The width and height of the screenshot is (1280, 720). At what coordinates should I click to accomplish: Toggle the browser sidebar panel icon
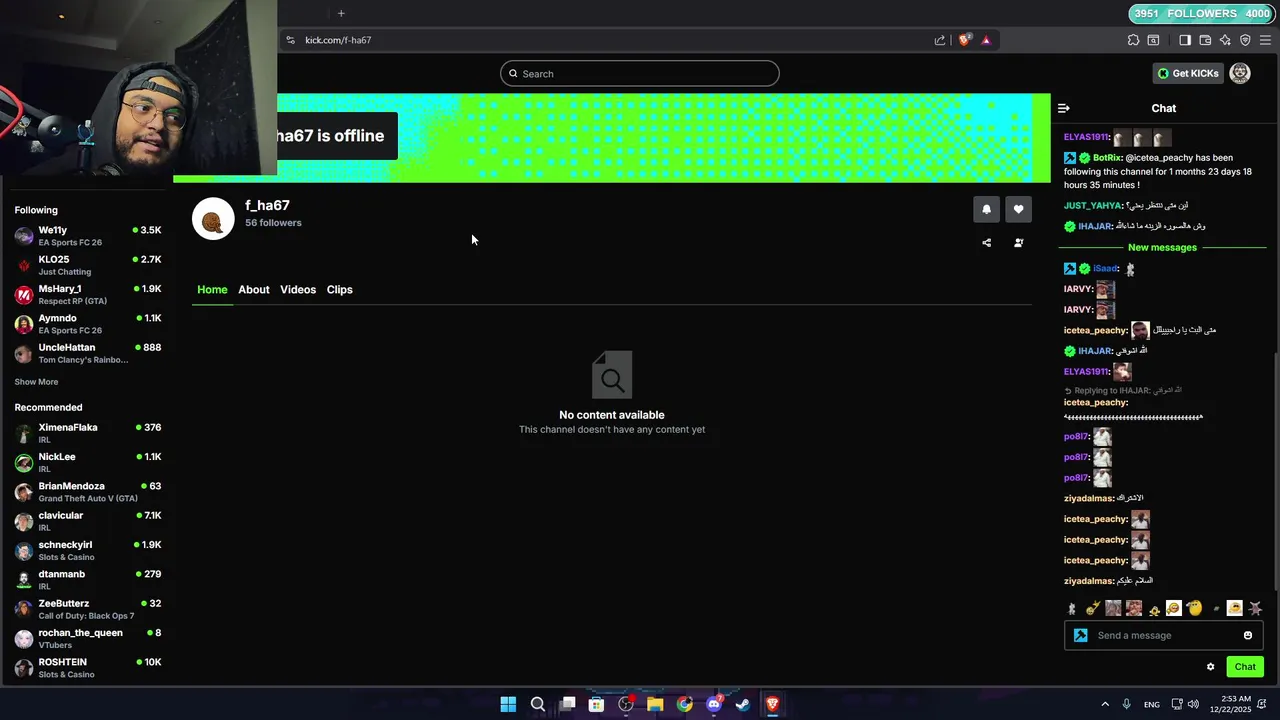[x=1185, y=40]
